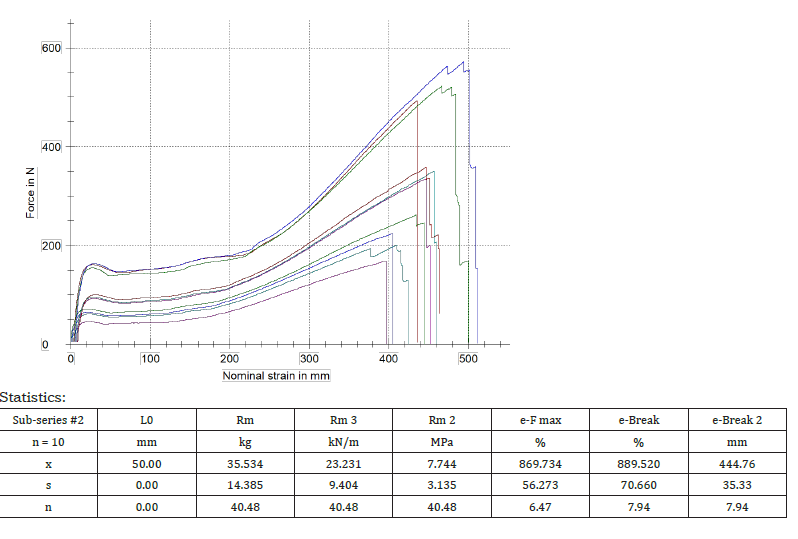The height and width of the screenshot is (539, 798).
Task: Click the 500 tick label on strain axis
Action: click(468, 358)
